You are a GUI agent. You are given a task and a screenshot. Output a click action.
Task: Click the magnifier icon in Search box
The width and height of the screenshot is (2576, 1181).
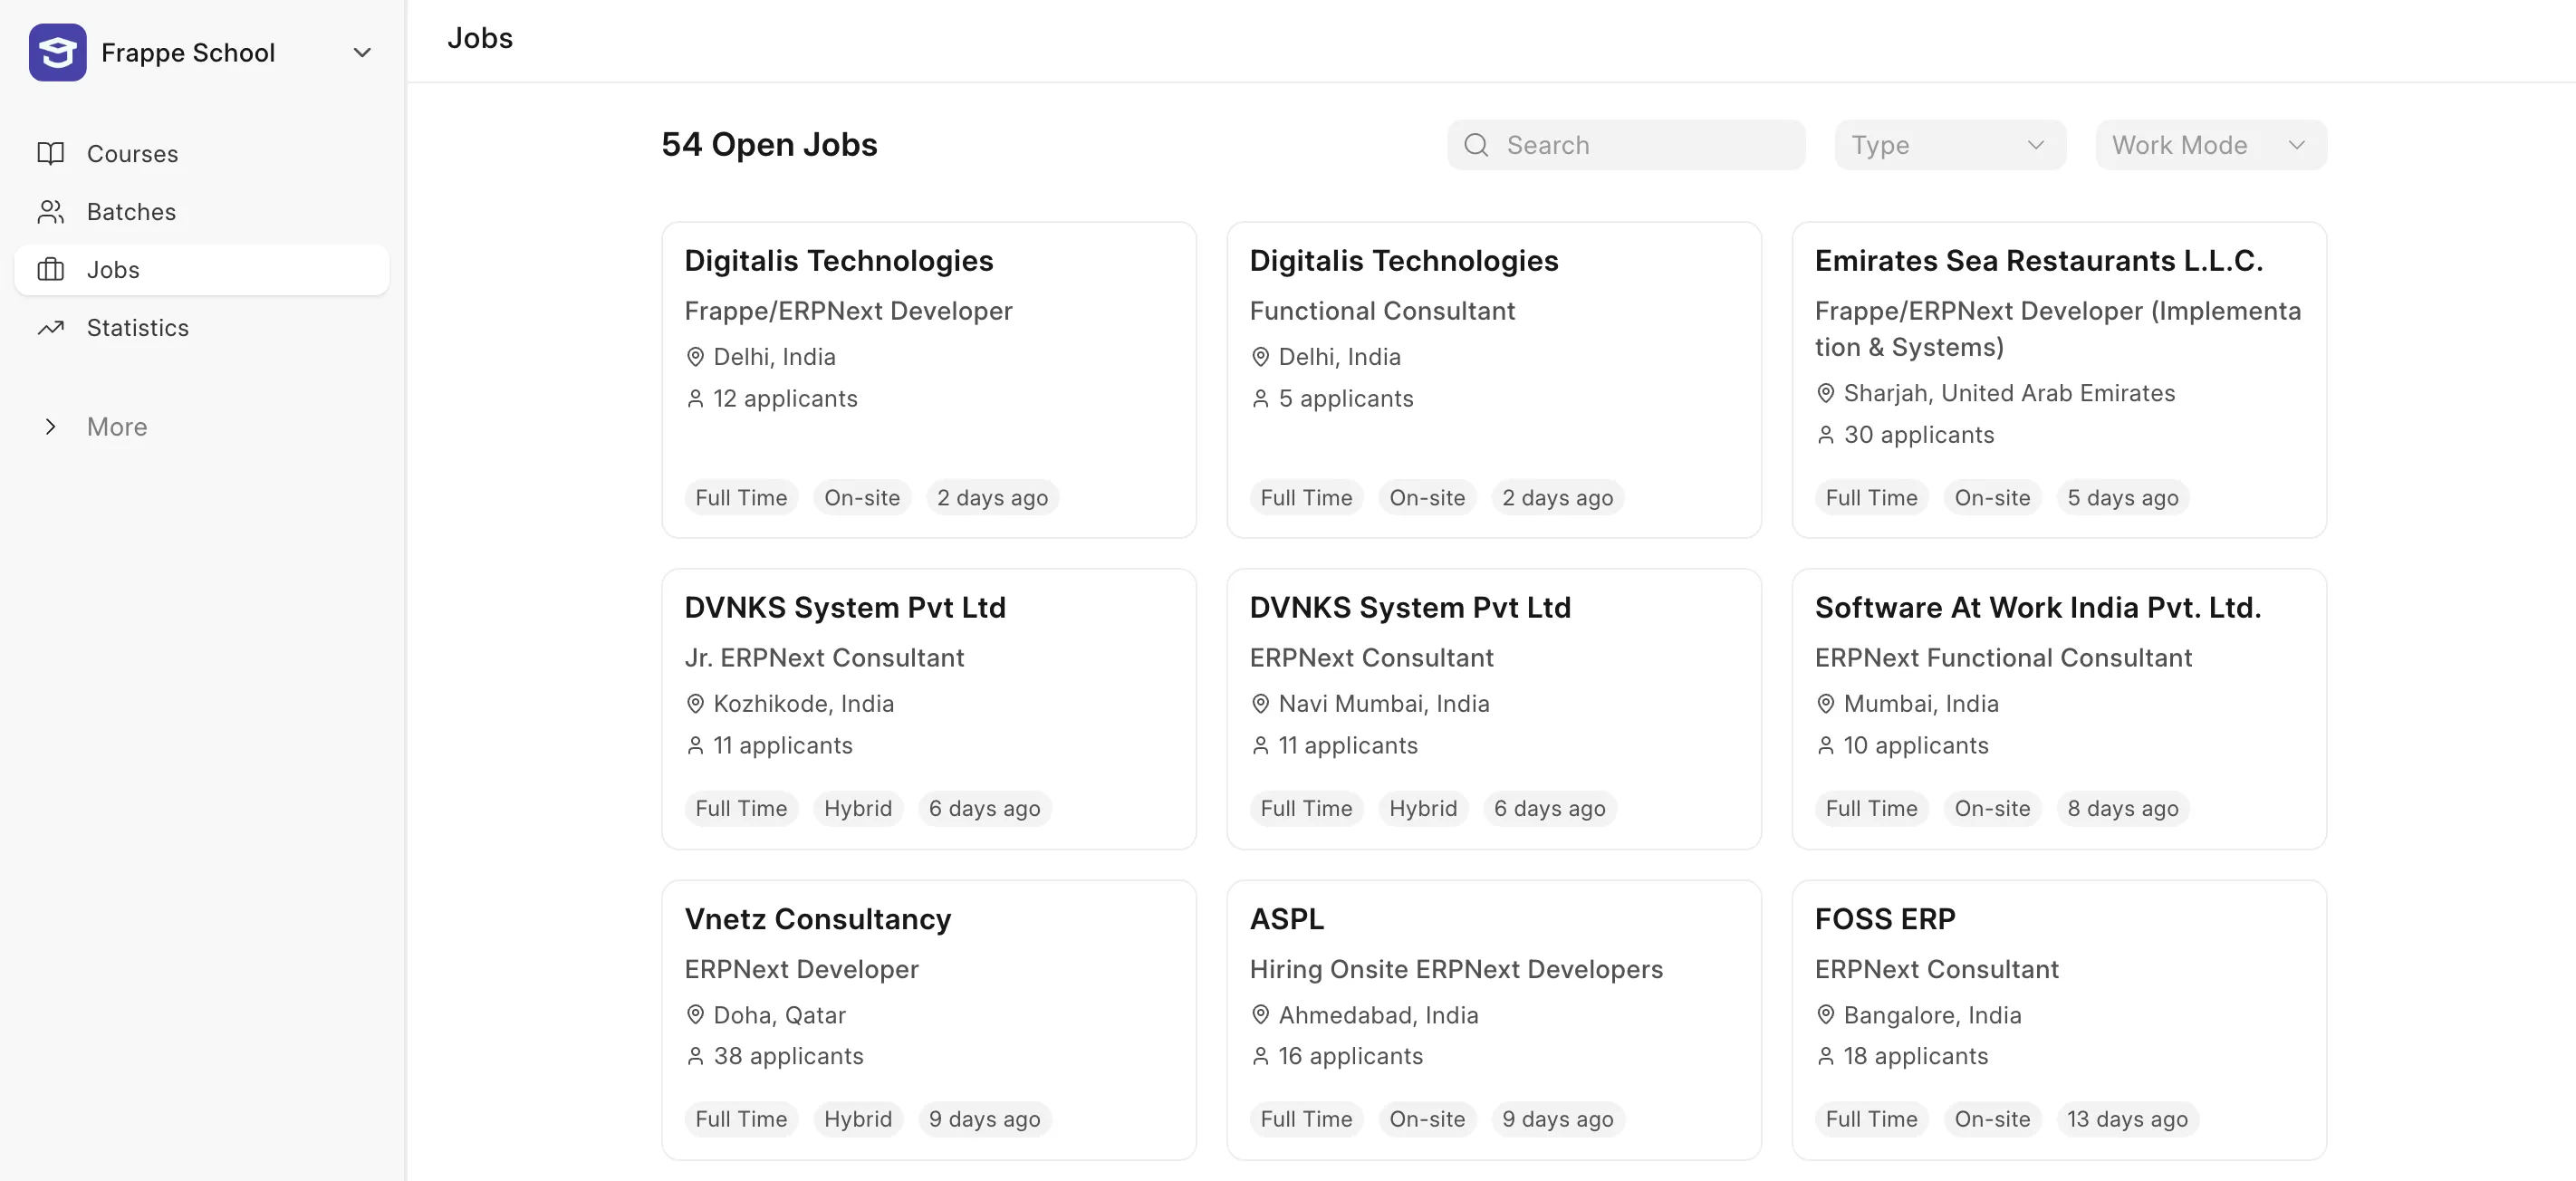(1476, 145)
